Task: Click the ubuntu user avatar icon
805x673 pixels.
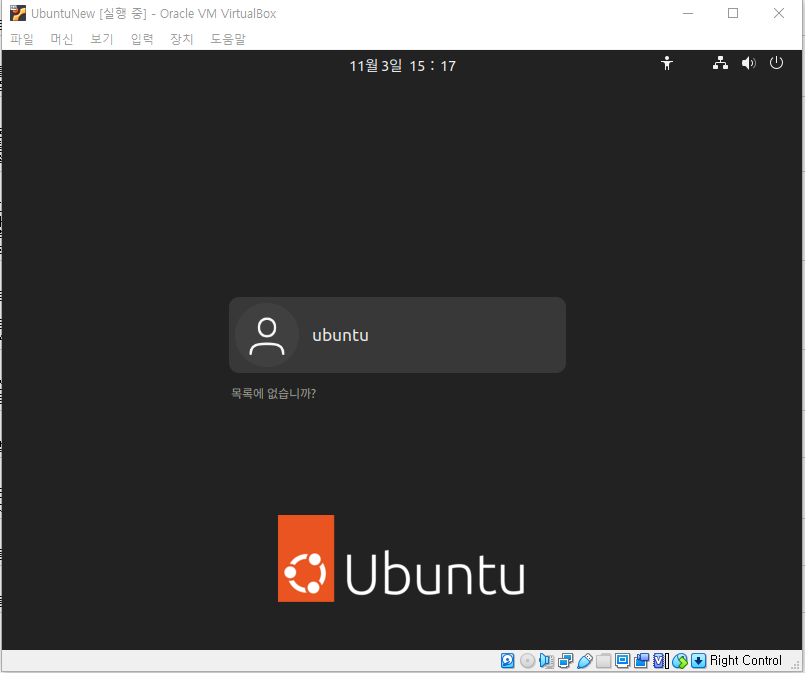Action: [x=267, y=335]
